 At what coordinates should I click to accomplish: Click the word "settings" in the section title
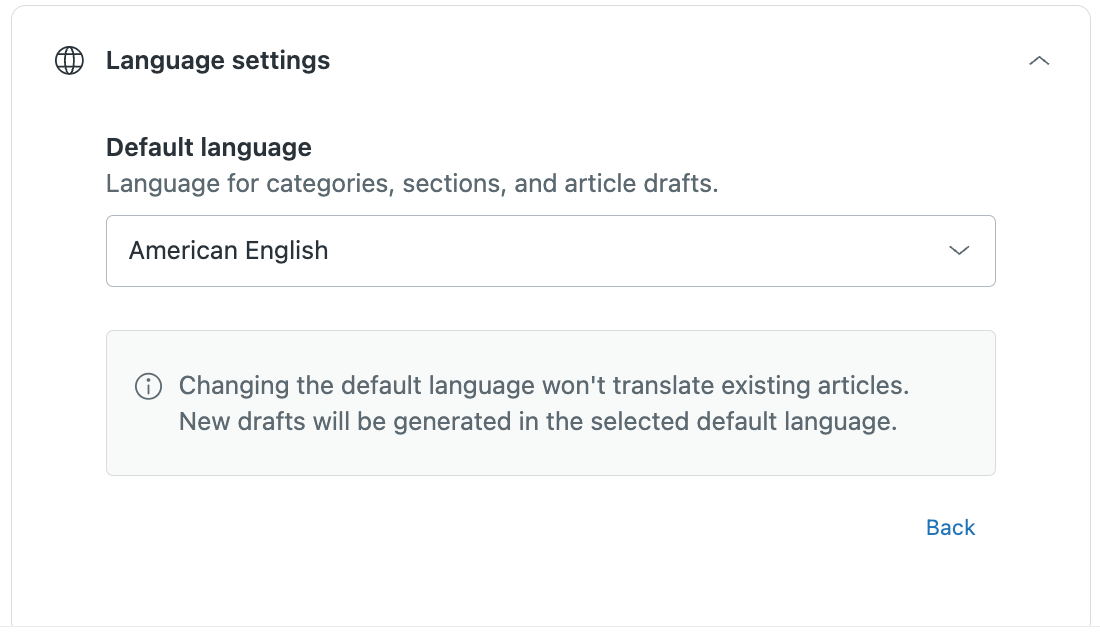click(x=281, y=61)
